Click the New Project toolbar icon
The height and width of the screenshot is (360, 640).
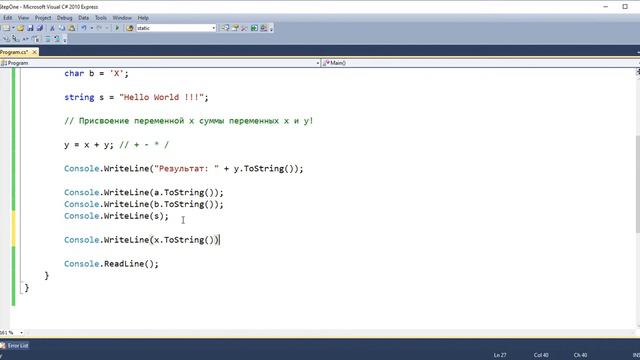6,28
